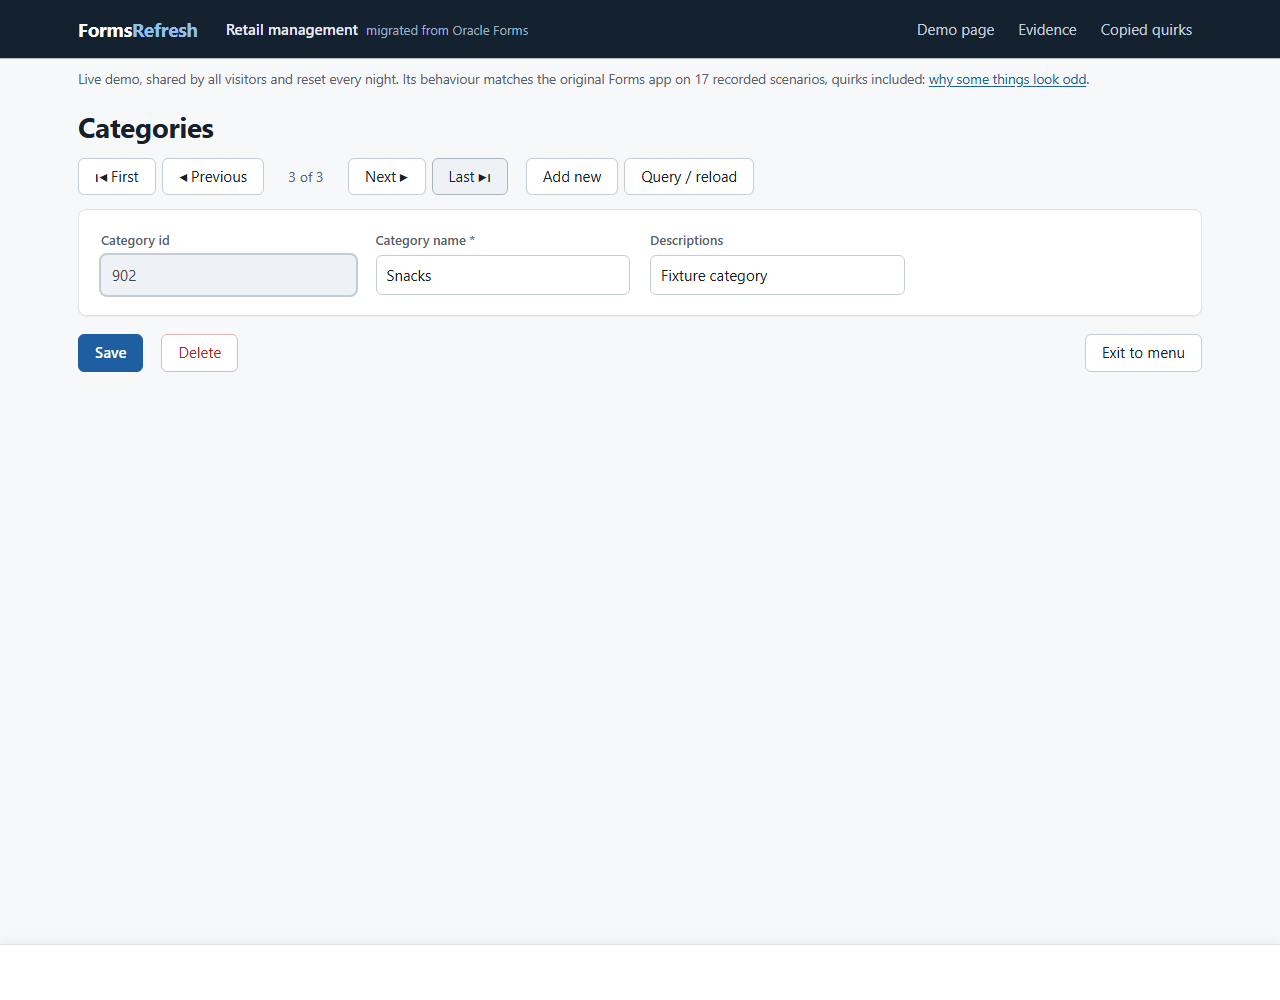Click the 'Descriptions' label
Viewport: 1280px width, 1000px height.
686,241
